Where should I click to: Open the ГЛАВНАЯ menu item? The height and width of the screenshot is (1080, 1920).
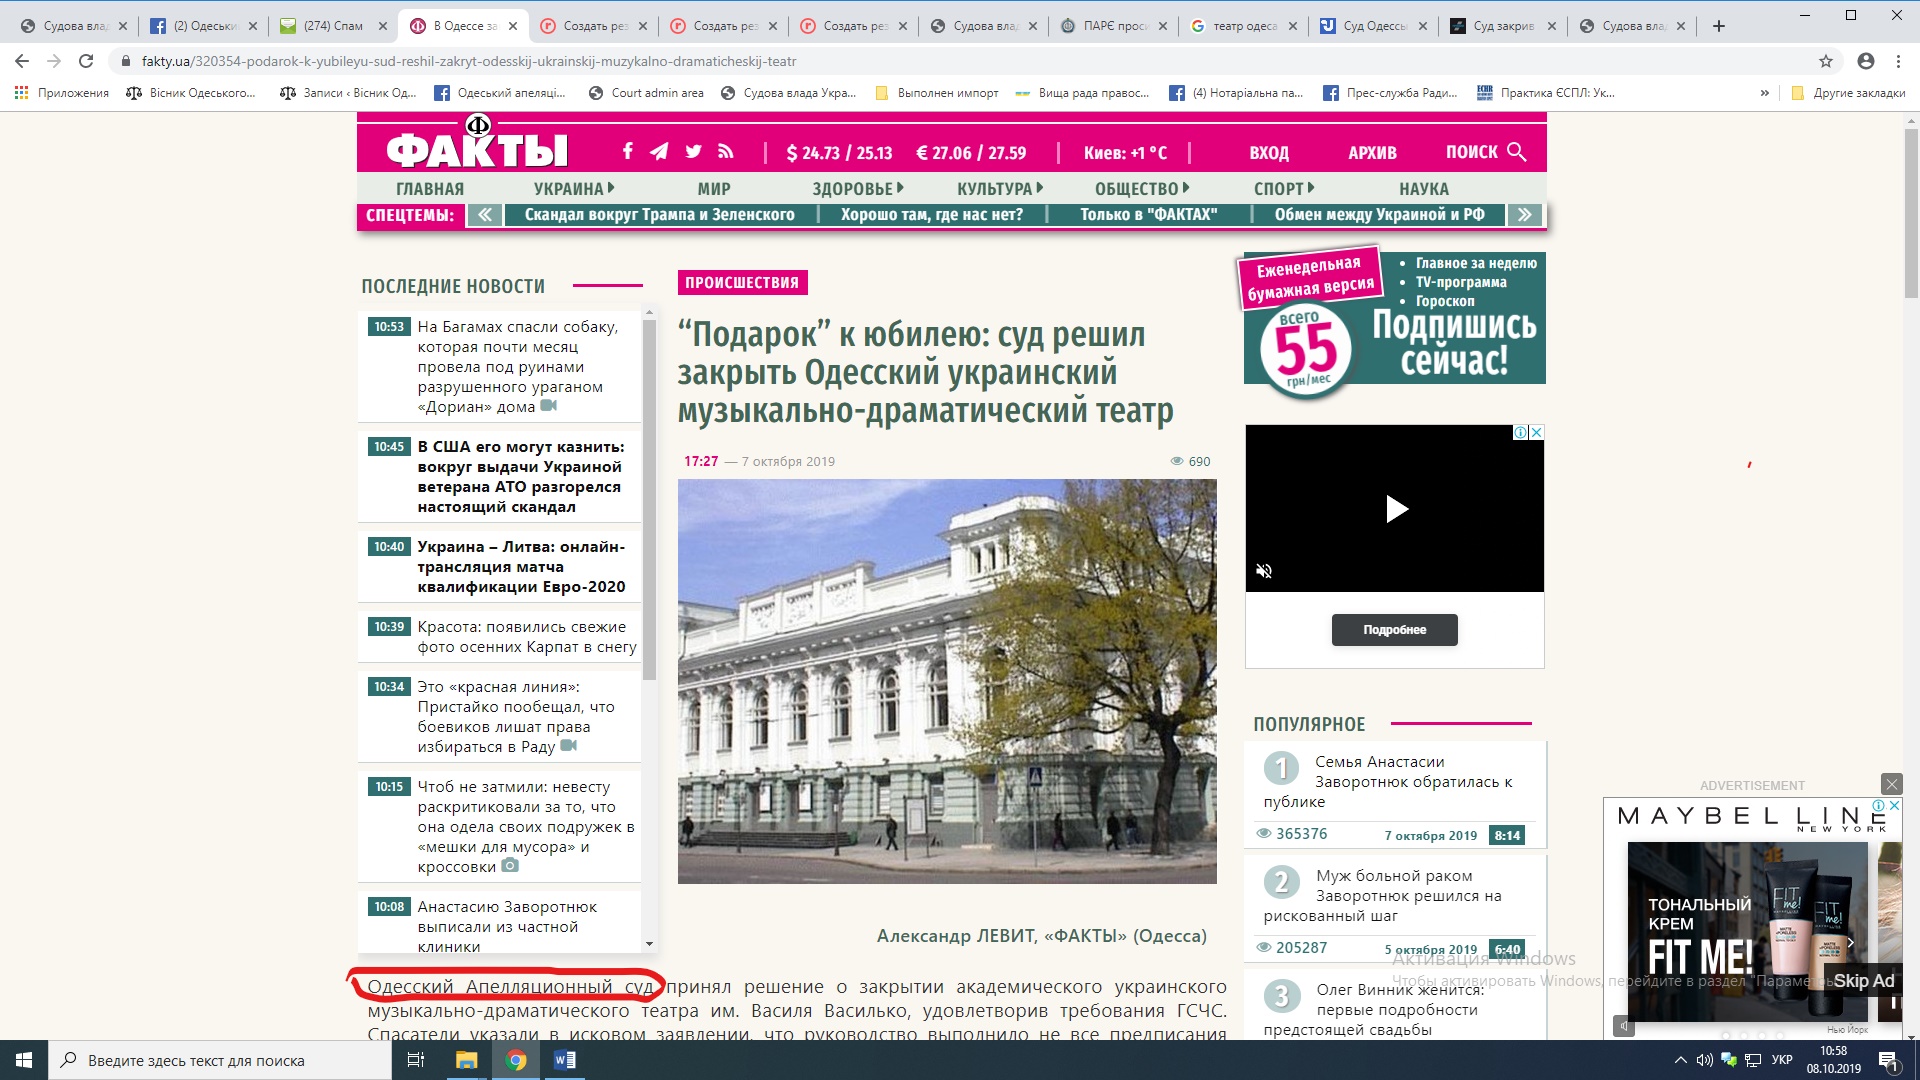[x=430, y=189]
